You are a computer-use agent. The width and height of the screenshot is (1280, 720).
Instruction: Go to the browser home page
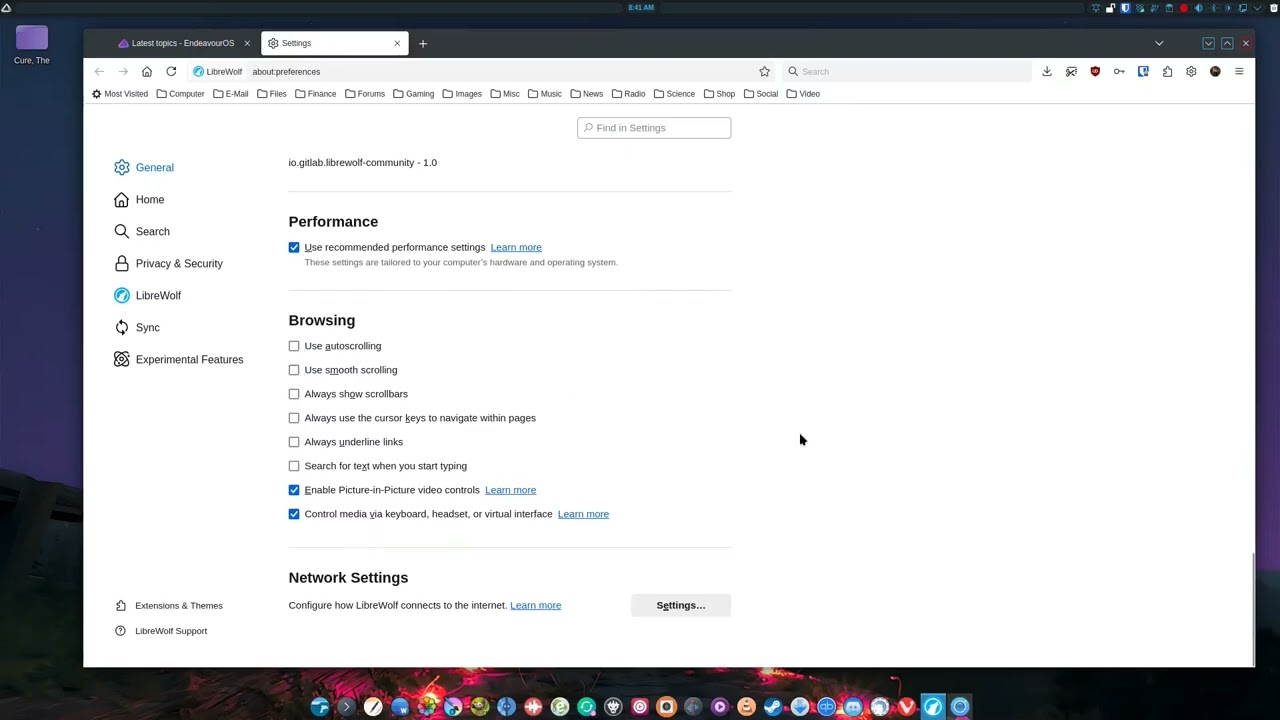[x=147, y=71]
